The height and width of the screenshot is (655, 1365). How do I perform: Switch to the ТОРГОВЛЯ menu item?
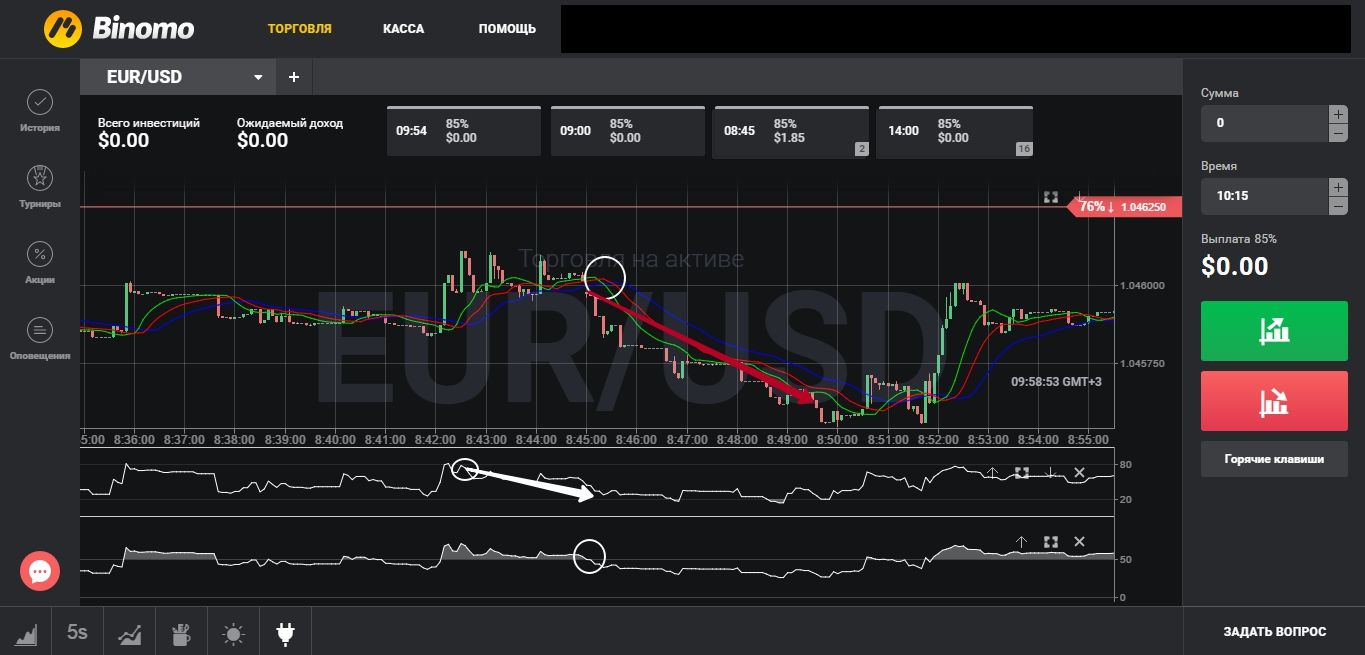[x=300, y=29]
